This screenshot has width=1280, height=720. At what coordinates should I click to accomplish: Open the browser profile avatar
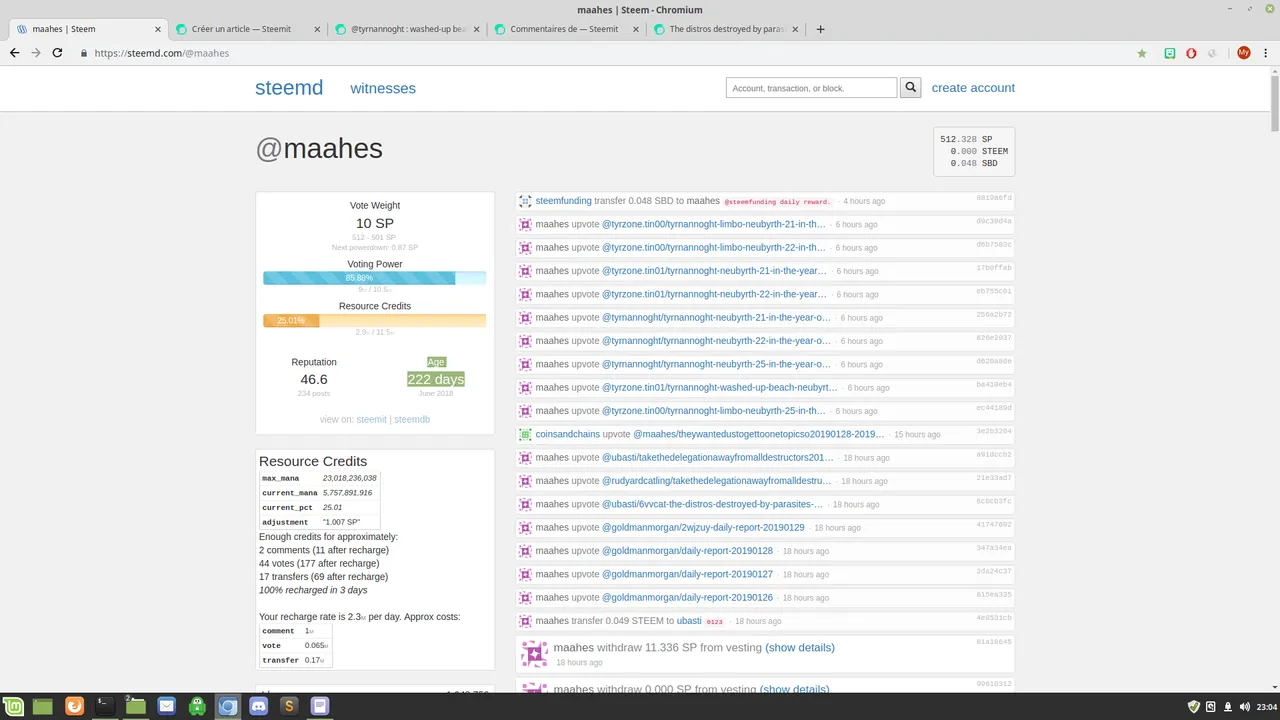(1243, 53)
